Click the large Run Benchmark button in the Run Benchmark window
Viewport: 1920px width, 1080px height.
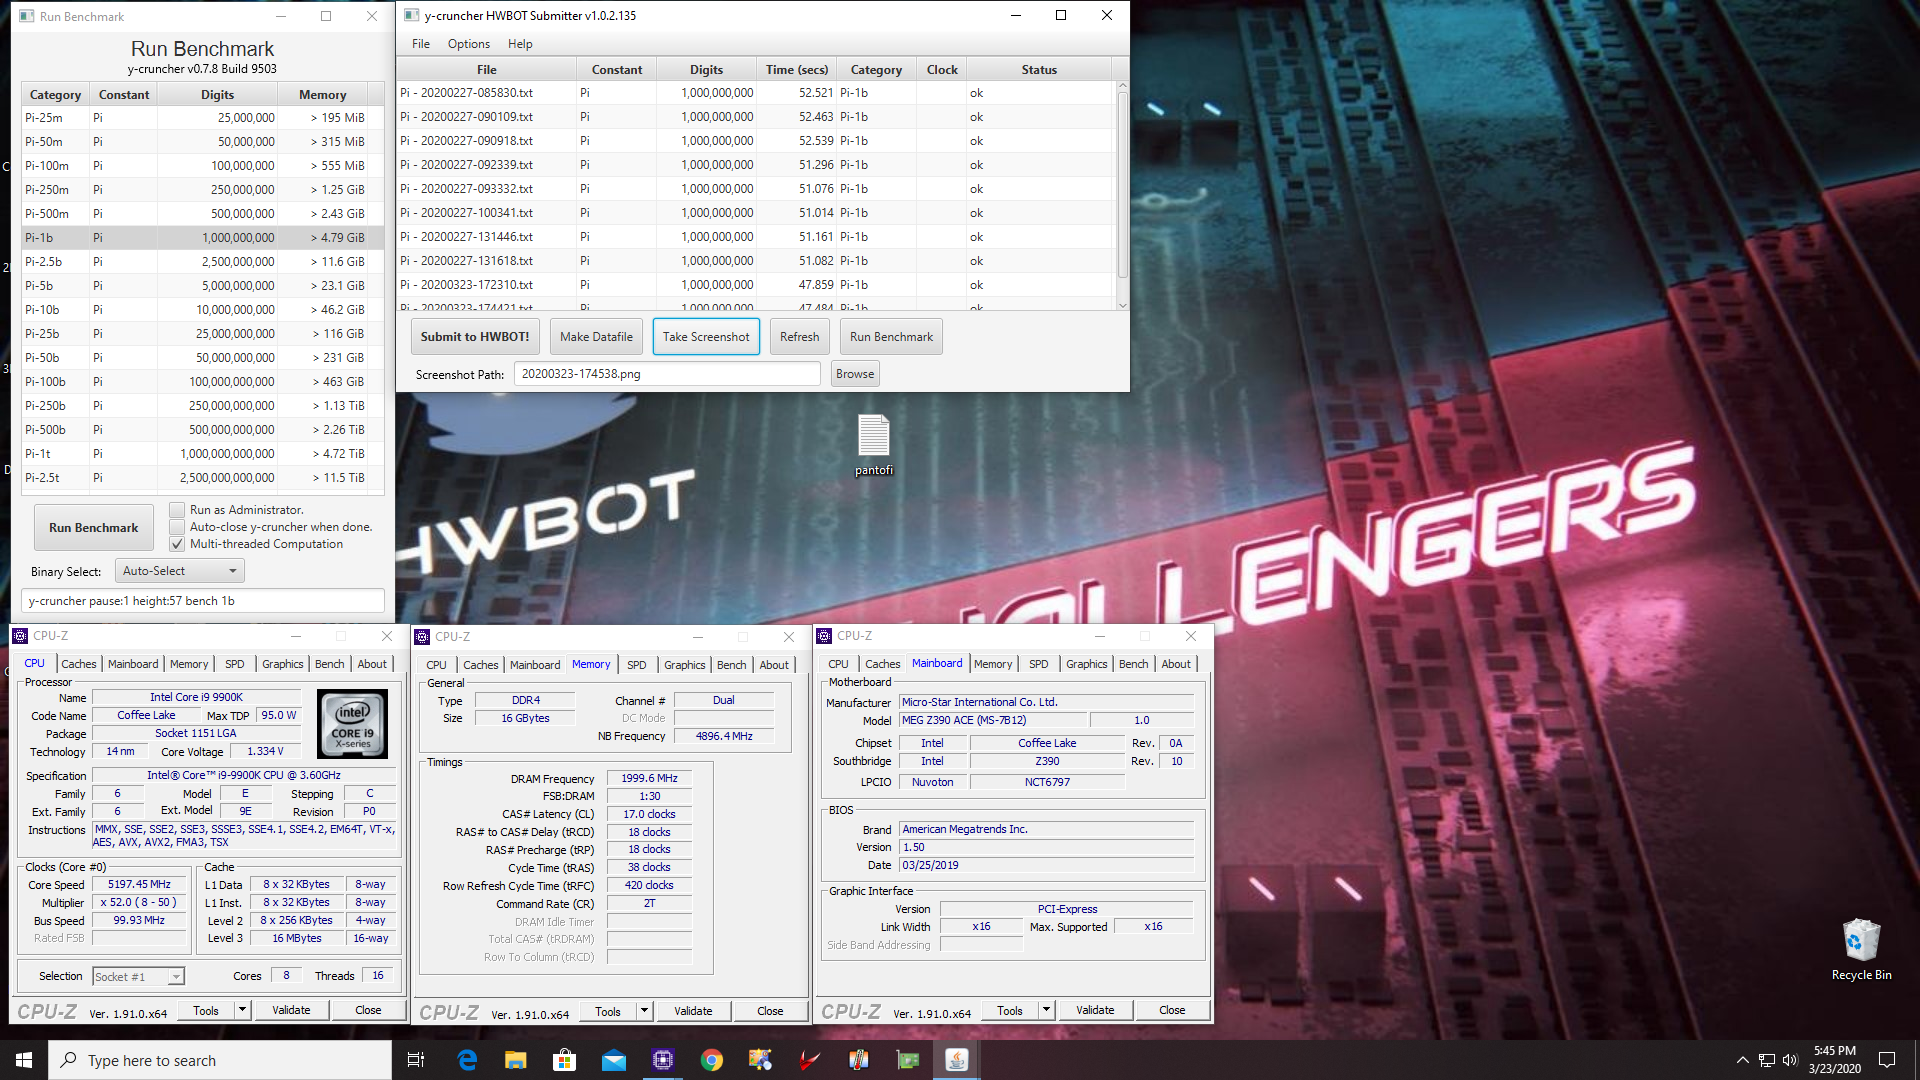click(94, 528)
